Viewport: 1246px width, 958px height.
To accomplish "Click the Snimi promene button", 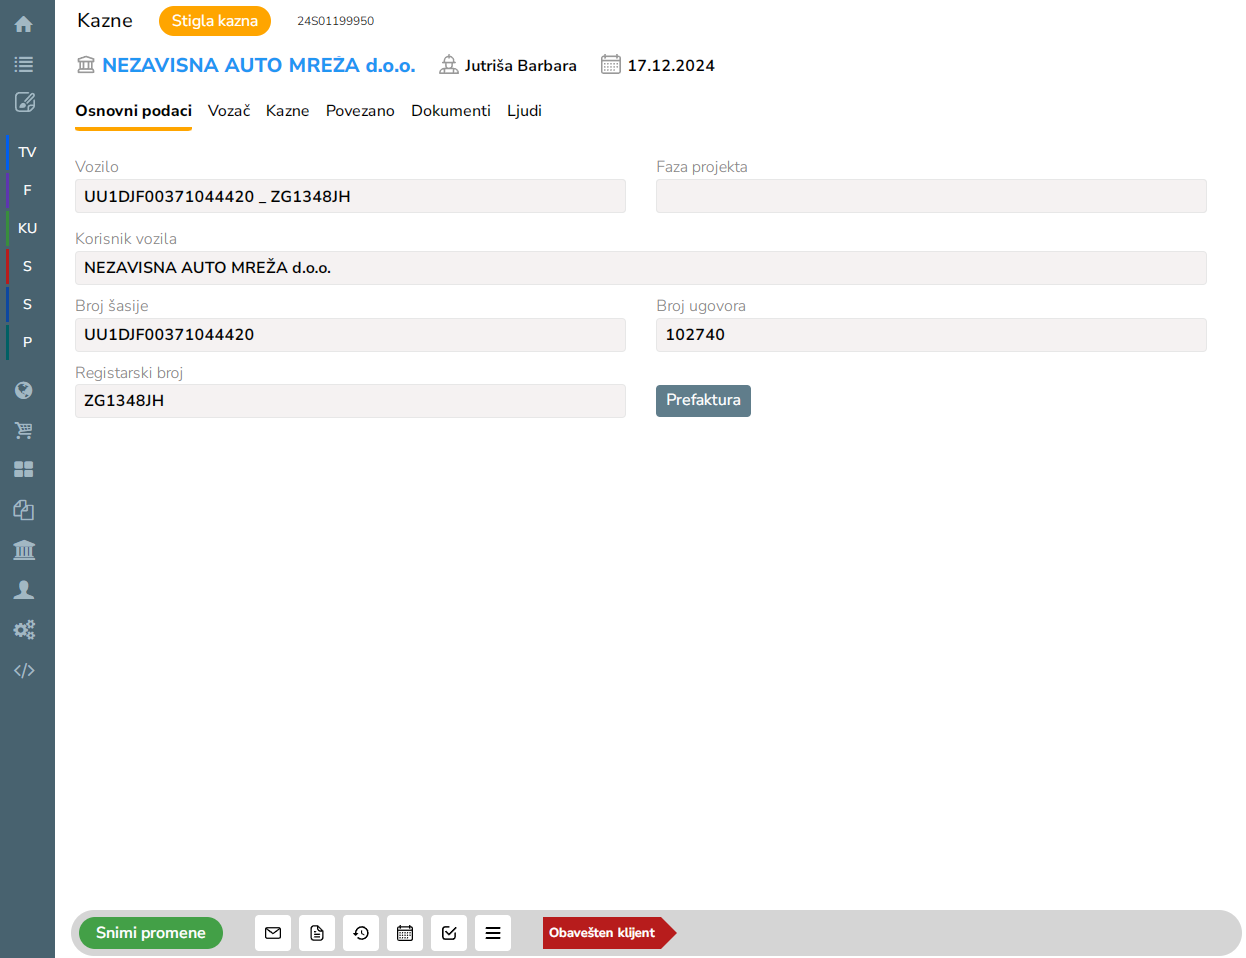I will (151, 933).
